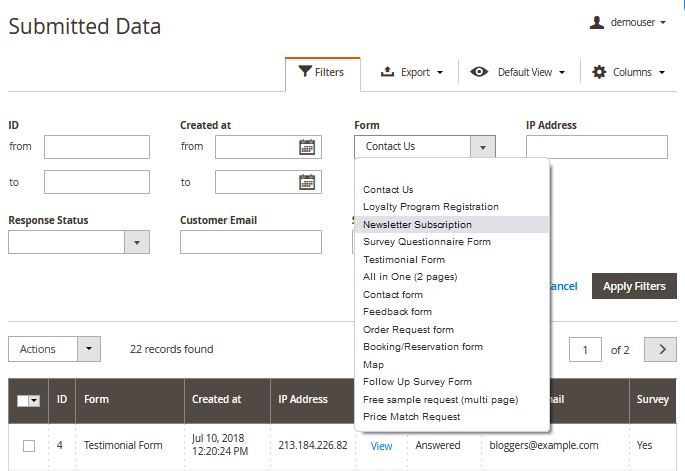The image size is (685, 471).
Task: Open calendar picker for Created at to
Action: coord(307,182)
